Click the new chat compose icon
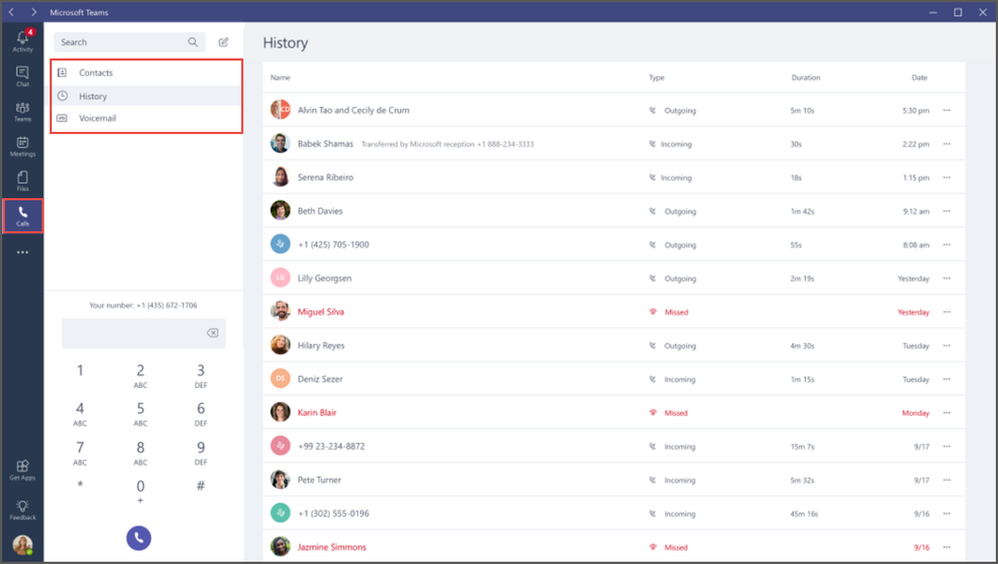Screen dimensions: 998x564 click(x=223, y=42)
